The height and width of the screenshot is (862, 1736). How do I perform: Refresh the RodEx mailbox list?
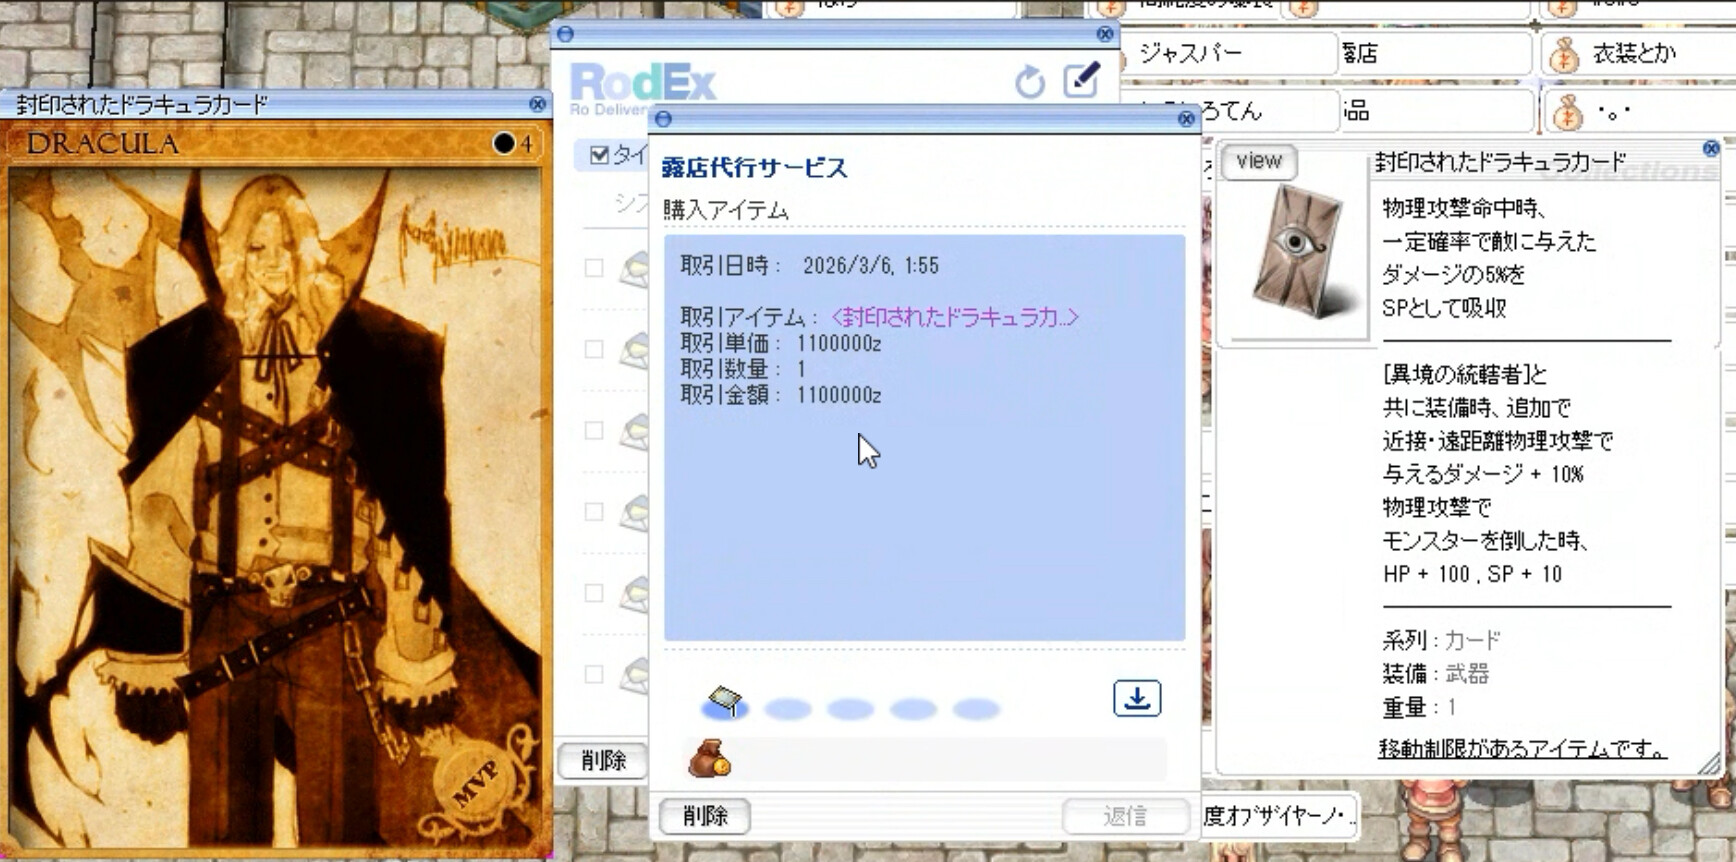pos(1029,82)
